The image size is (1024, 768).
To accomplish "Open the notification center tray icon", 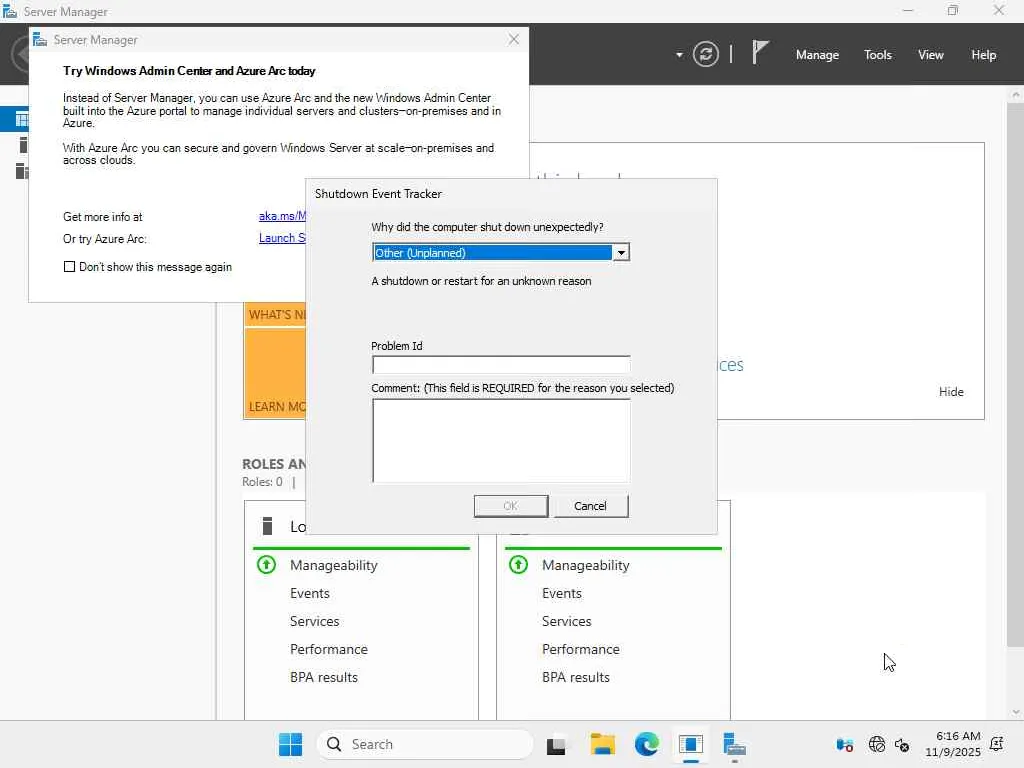I will click(997, 744).
